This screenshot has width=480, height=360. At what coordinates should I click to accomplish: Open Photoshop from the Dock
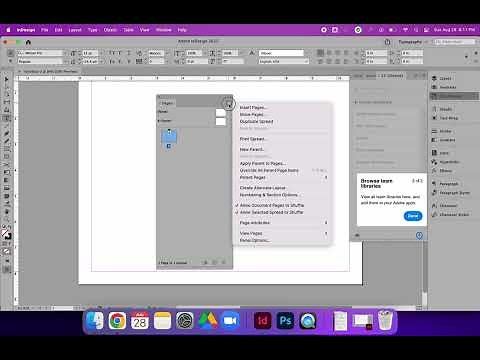[x=285, y=321]
